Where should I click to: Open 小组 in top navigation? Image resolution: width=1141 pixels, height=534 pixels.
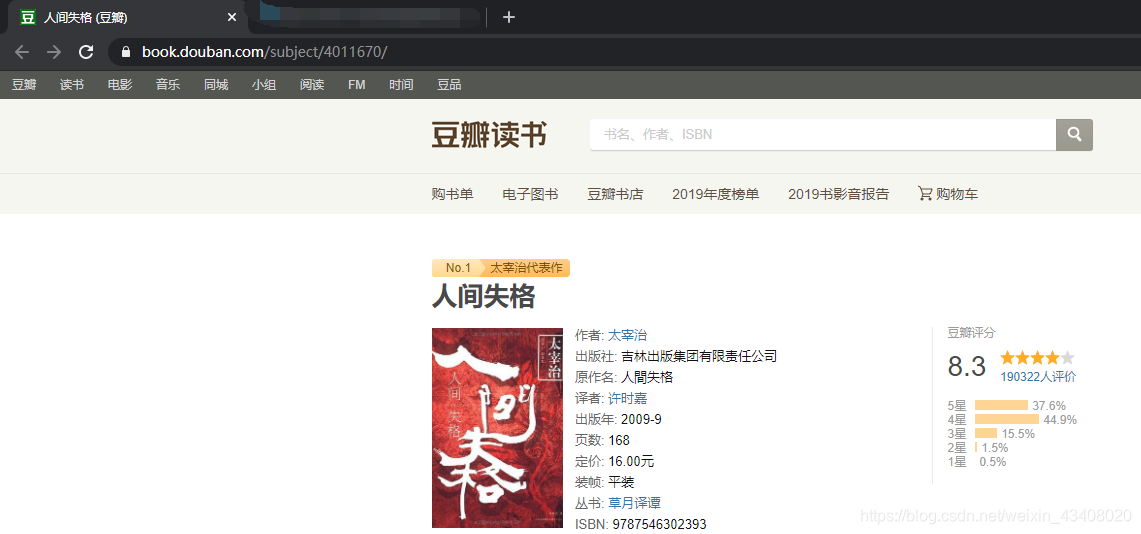pos(264,84)
